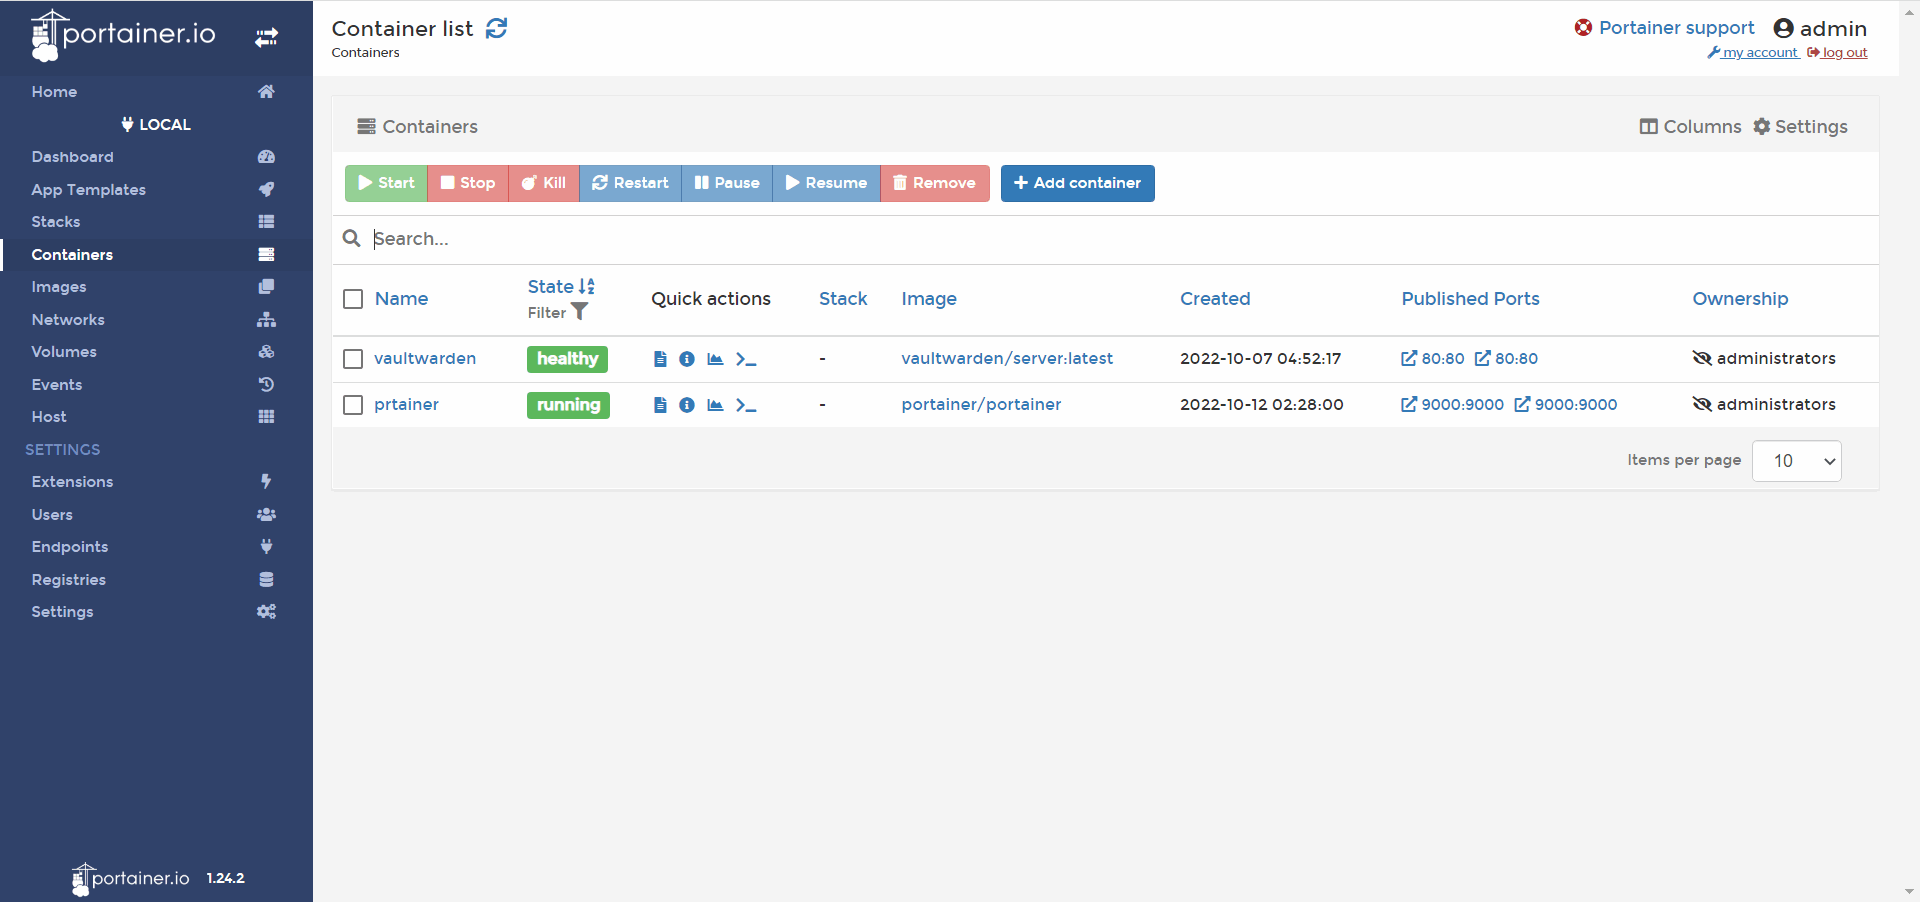Viewport: 1920px width, 902px height.
Task: Click the endpoint switch arrows icon in sidebar header
Action: point(266,38)
